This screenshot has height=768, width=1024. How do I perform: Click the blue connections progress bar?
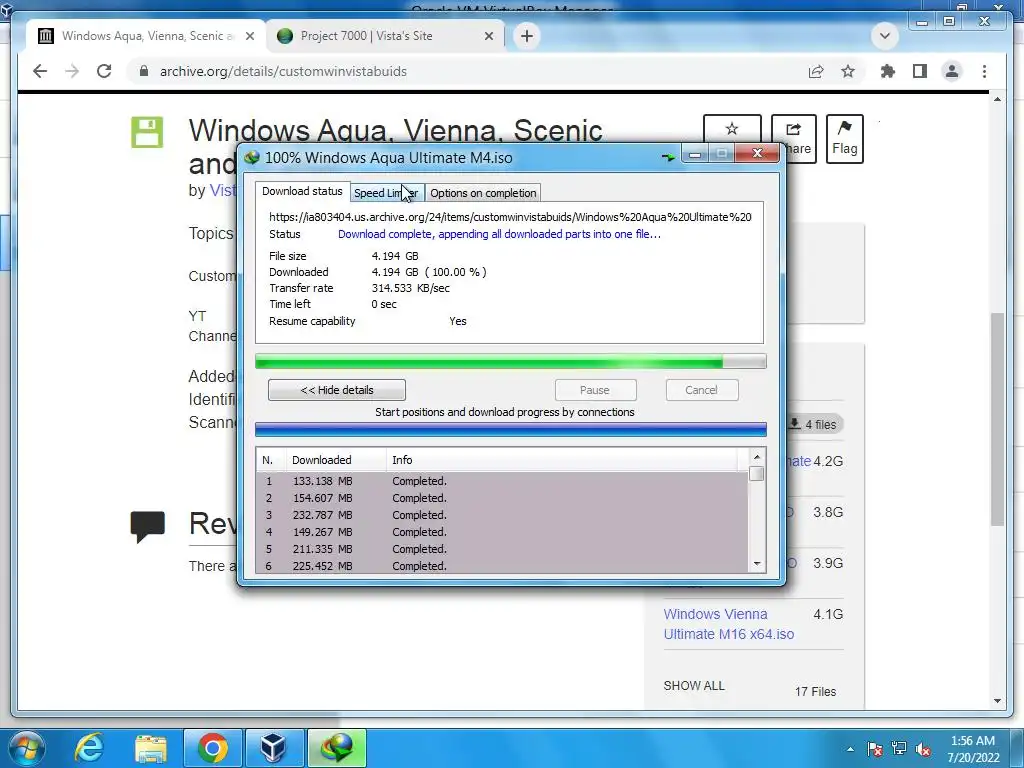510,430
